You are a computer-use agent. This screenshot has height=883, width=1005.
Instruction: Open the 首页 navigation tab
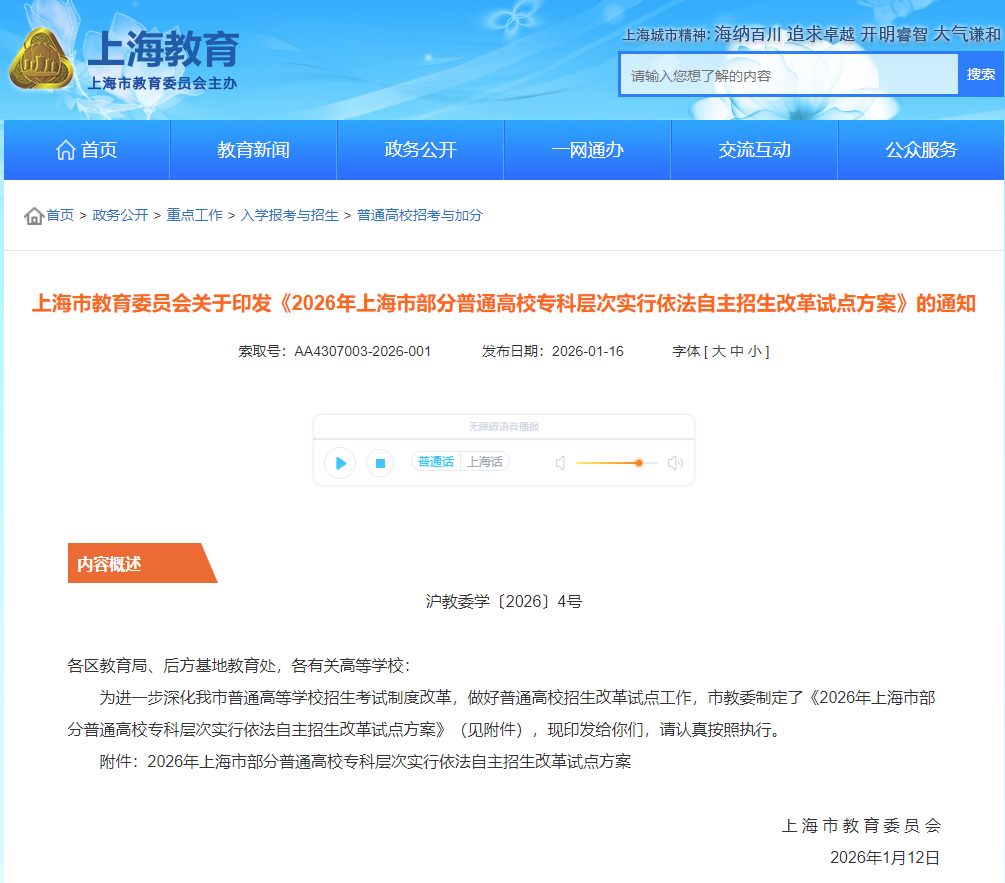pos(87,150)
